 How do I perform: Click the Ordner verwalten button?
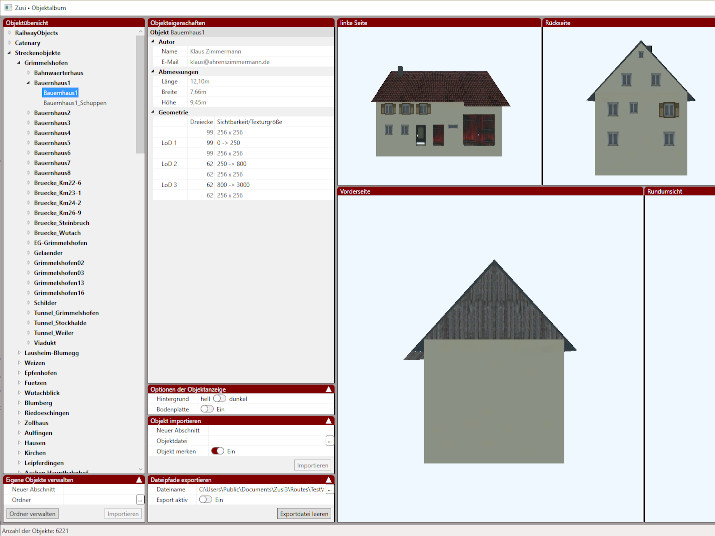33,513
